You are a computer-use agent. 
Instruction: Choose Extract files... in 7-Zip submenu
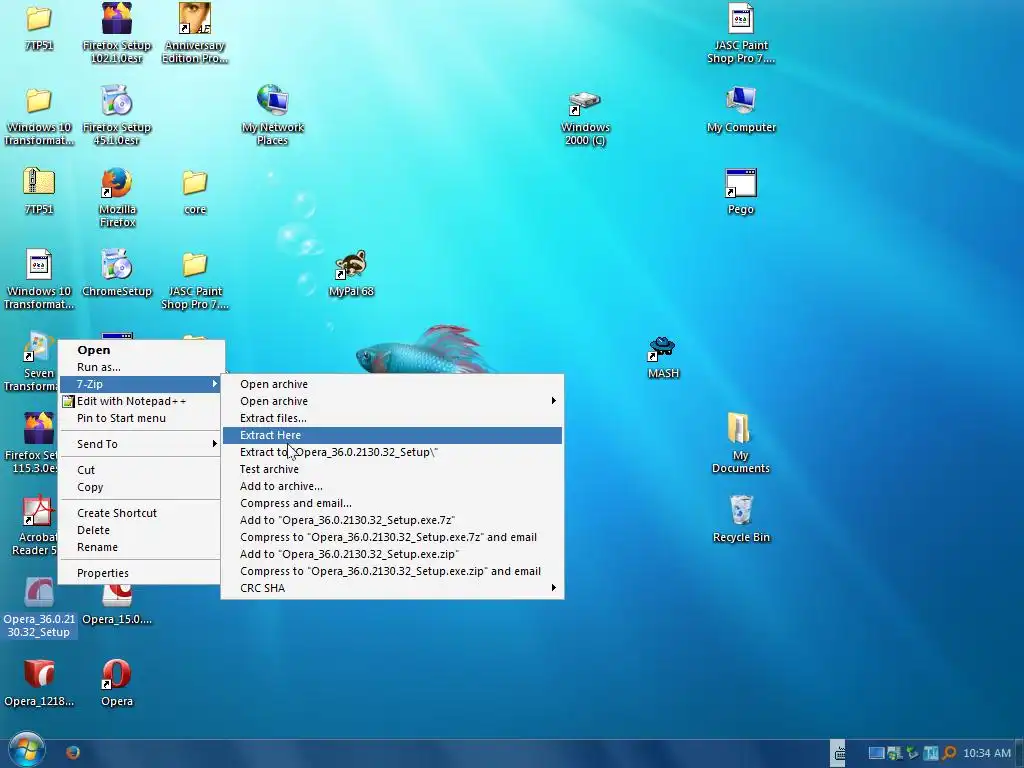tap(392, 418)
